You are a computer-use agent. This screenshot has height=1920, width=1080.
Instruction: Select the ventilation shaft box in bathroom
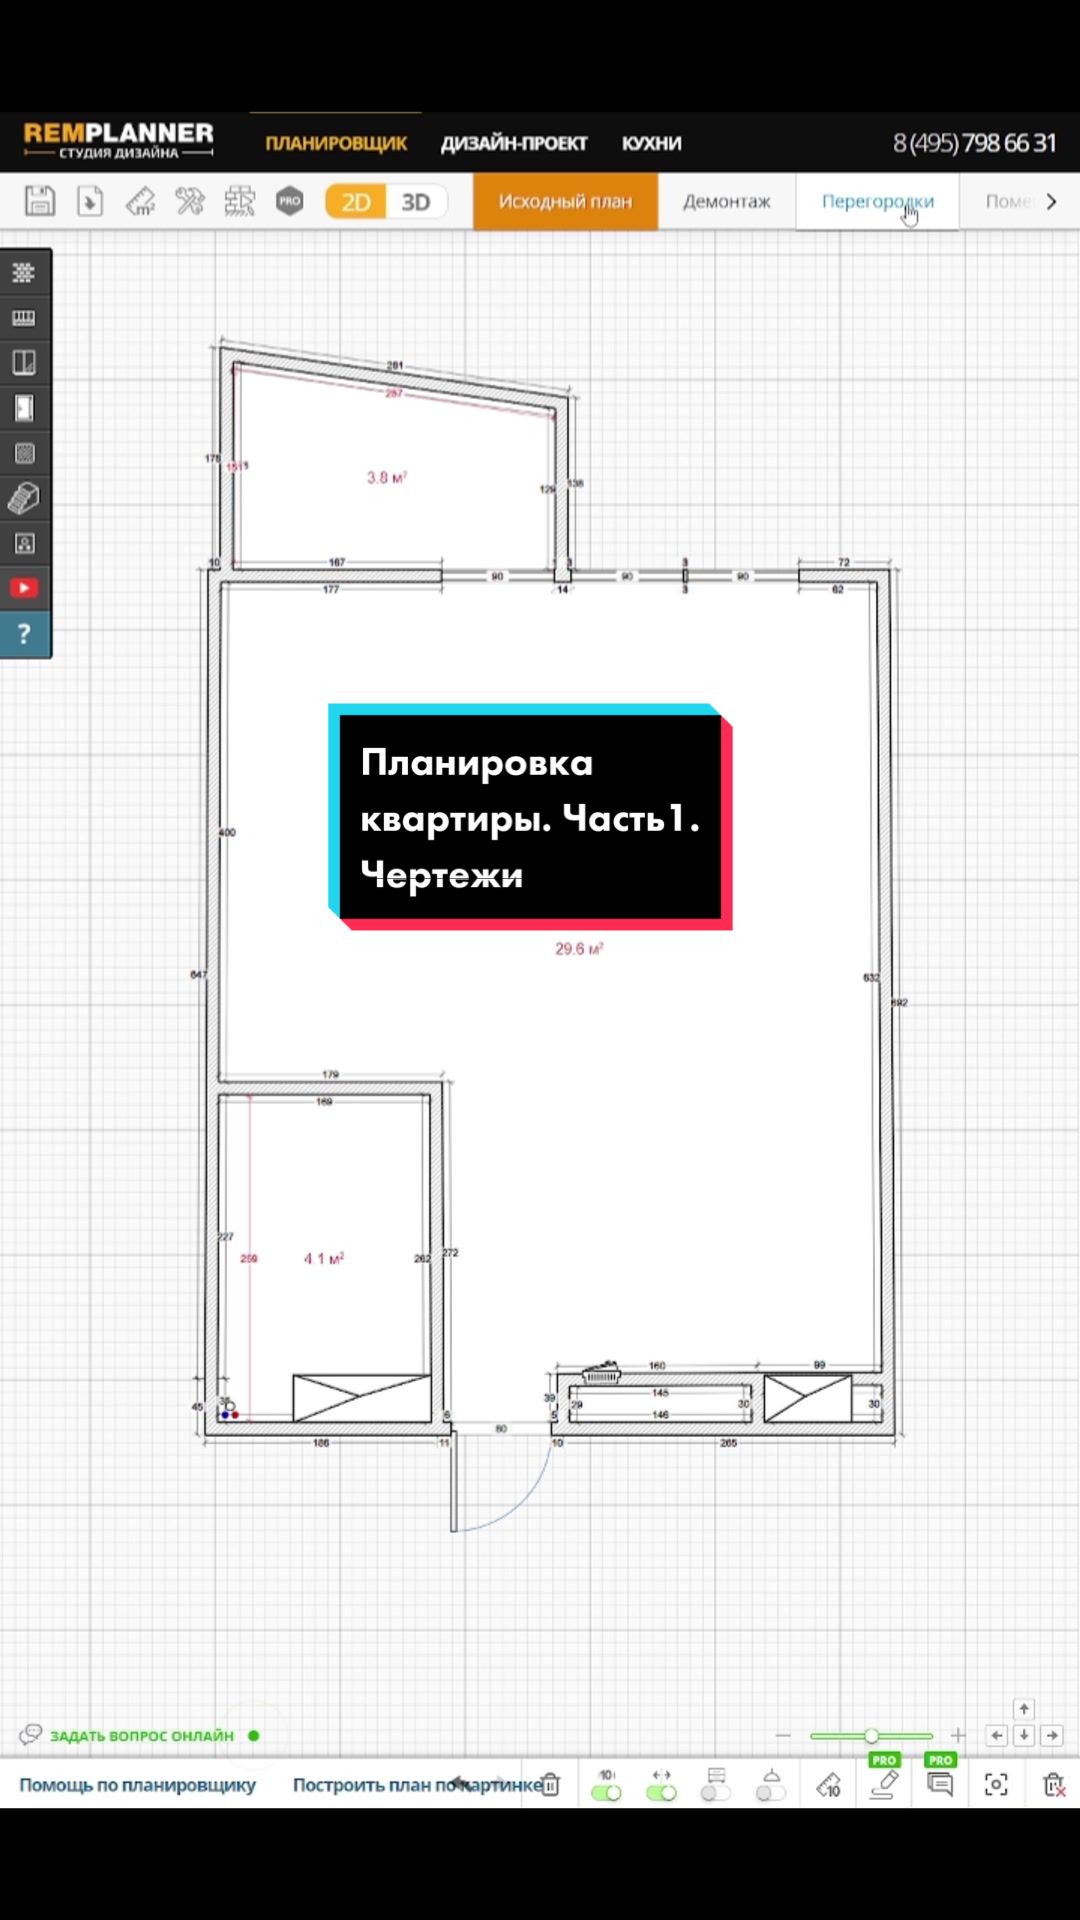click(362, 1398)
